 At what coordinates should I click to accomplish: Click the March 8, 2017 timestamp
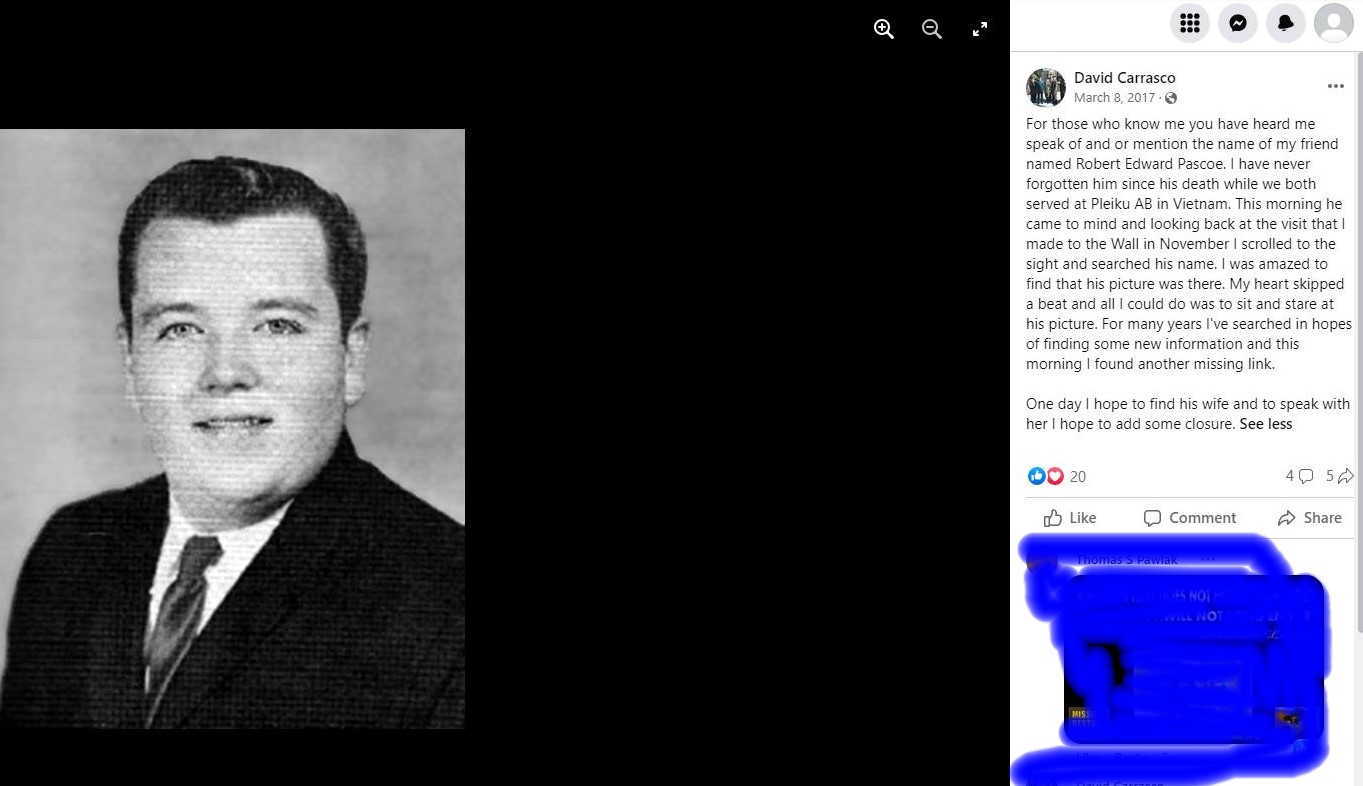click(1114, 98)
